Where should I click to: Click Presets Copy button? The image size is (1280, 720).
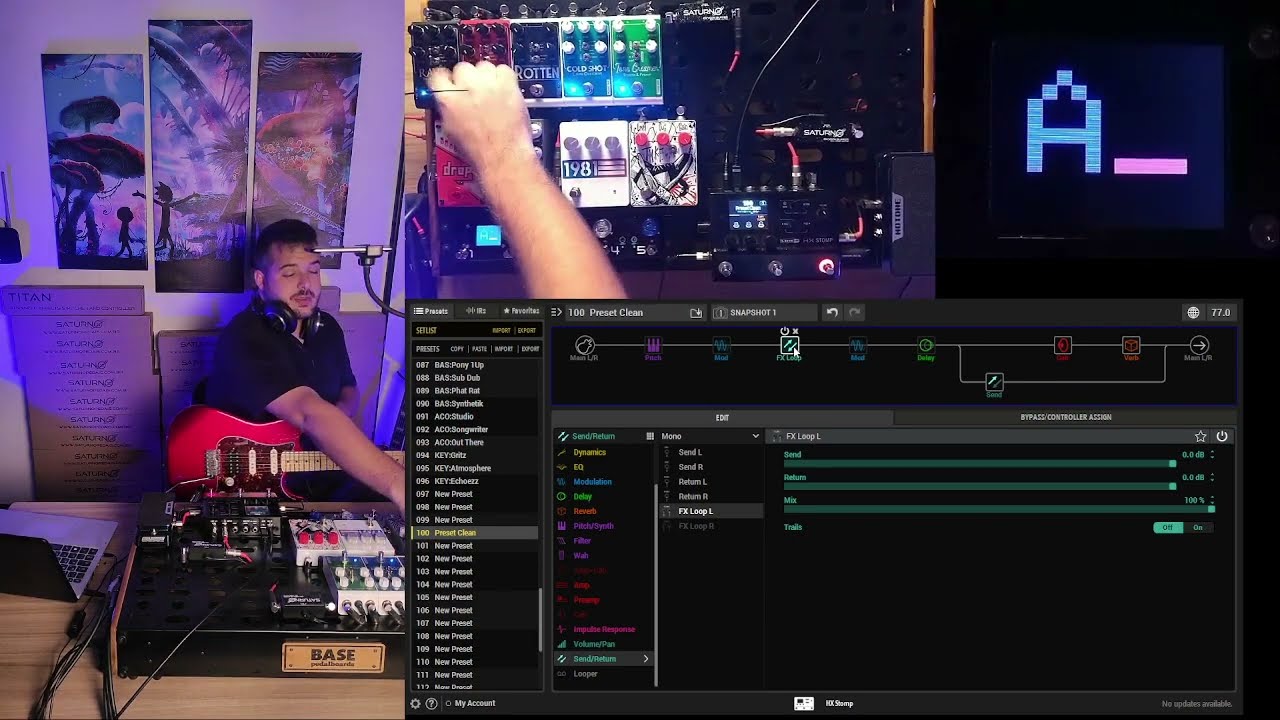(457, 349)
